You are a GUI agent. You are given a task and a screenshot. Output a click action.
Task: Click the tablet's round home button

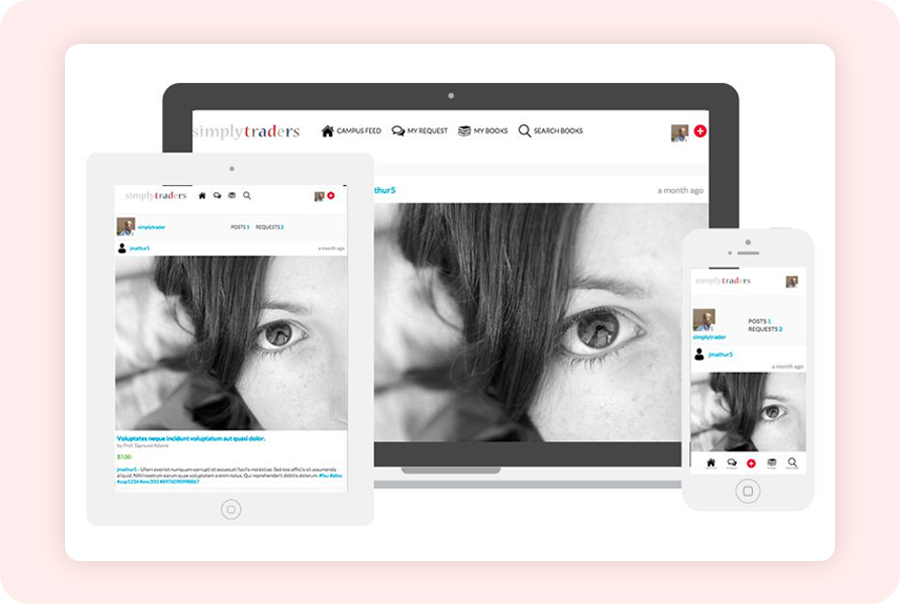tap(231, 509)
